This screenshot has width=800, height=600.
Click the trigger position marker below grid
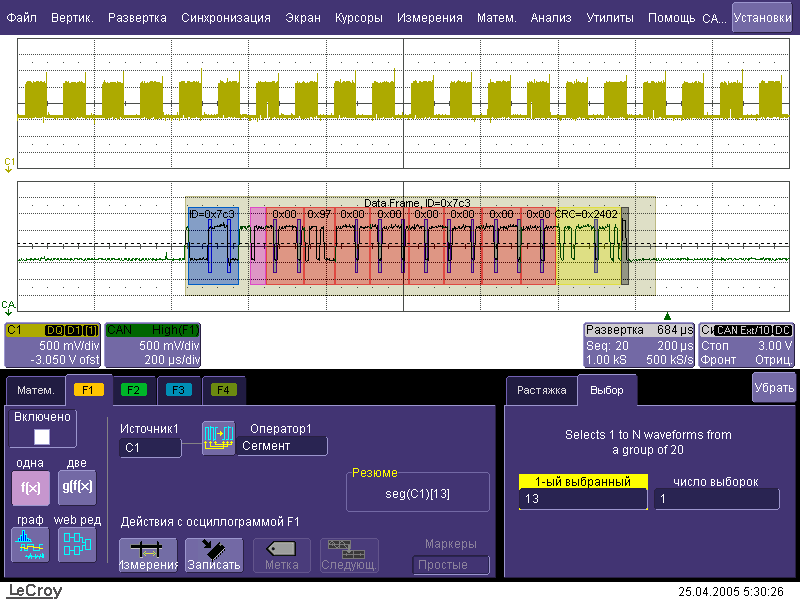pos(667,316)
